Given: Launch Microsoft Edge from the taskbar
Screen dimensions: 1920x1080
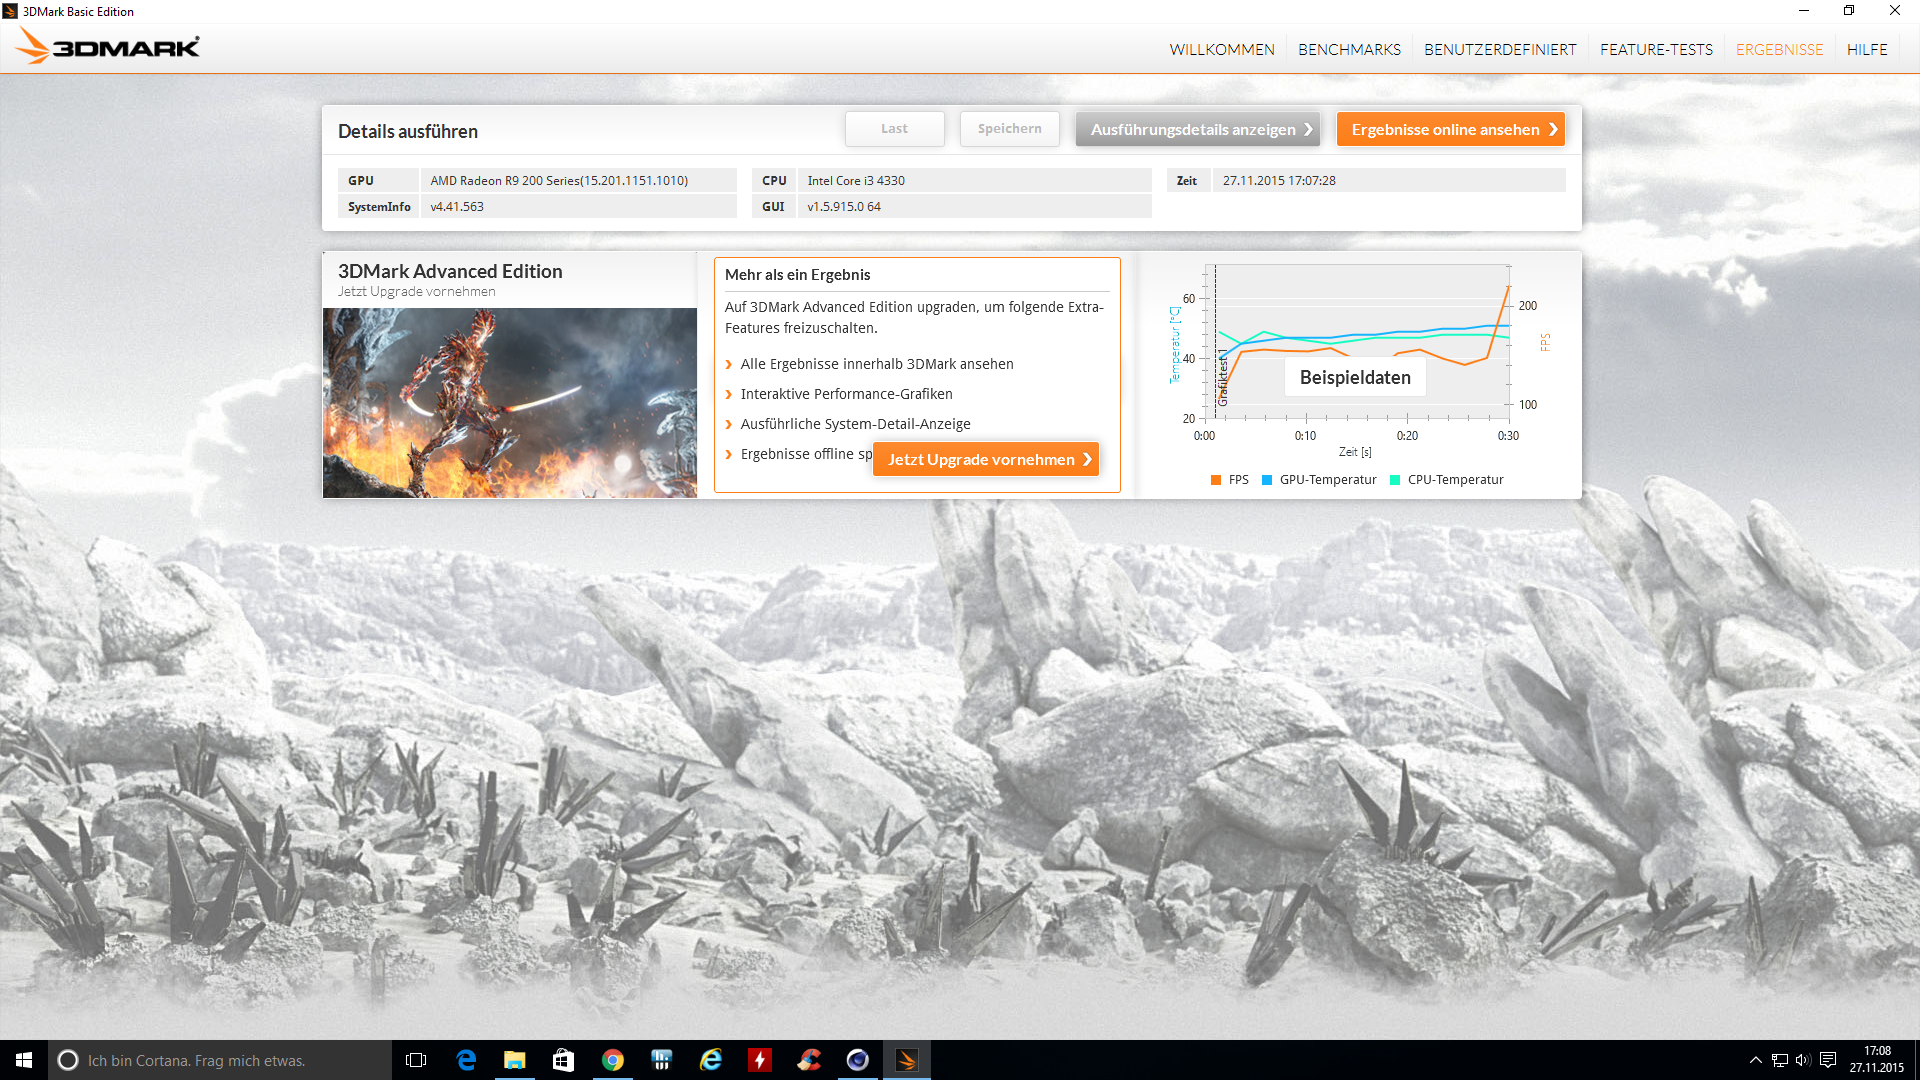Looking at the screenshot, I should pos(466,1060).
